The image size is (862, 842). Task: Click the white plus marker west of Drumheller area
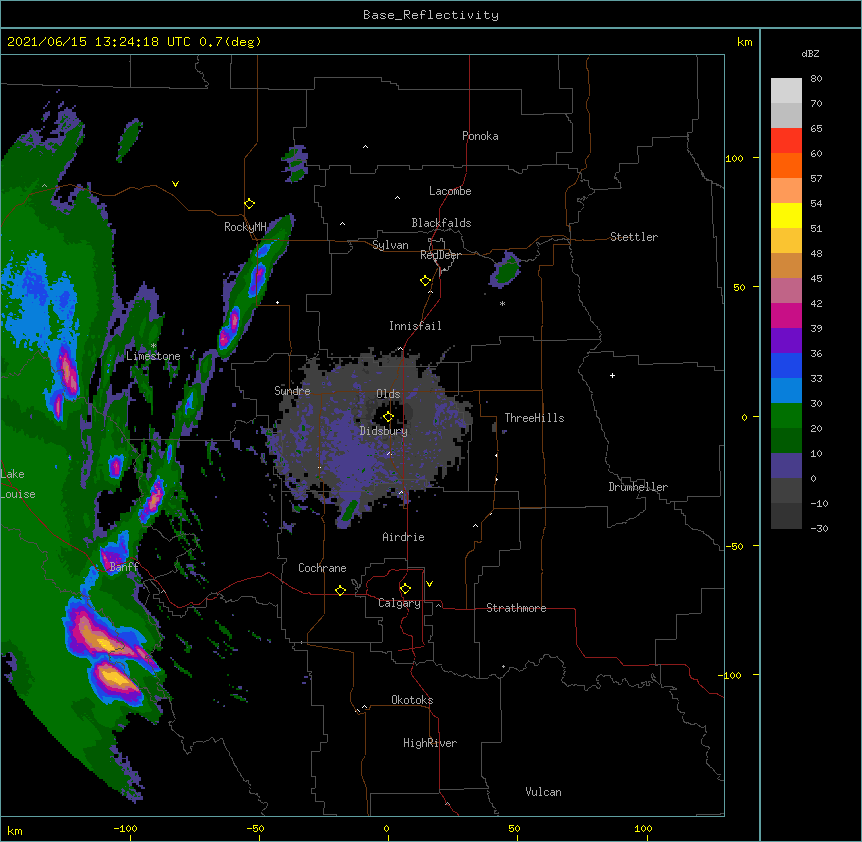click(x=612, y=375)
